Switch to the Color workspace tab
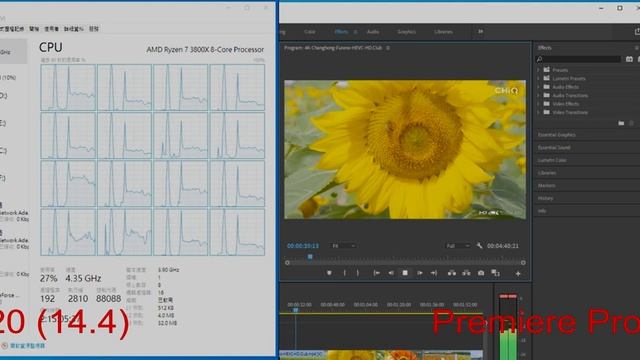Image resolution: width=640 pixels, height=360 pixels. point(309,31)
